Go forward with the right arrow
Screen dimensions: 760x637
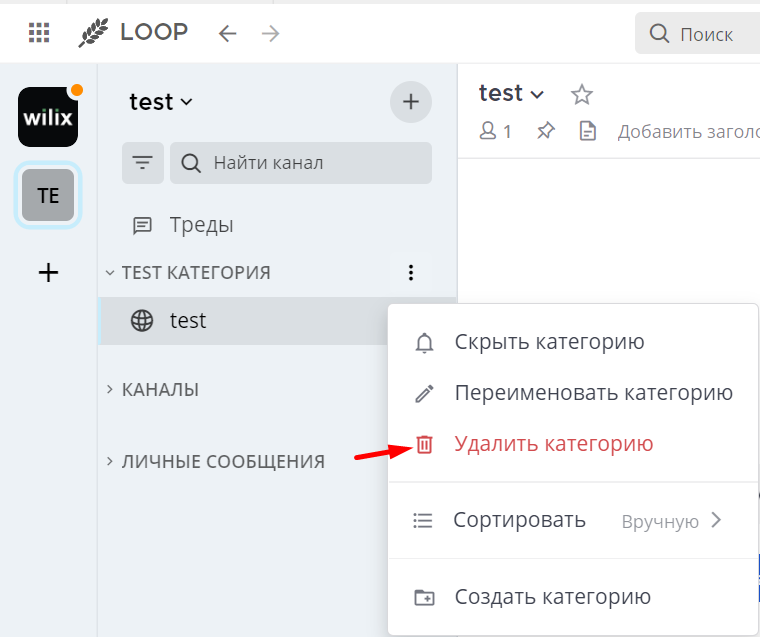coord(270,33)
